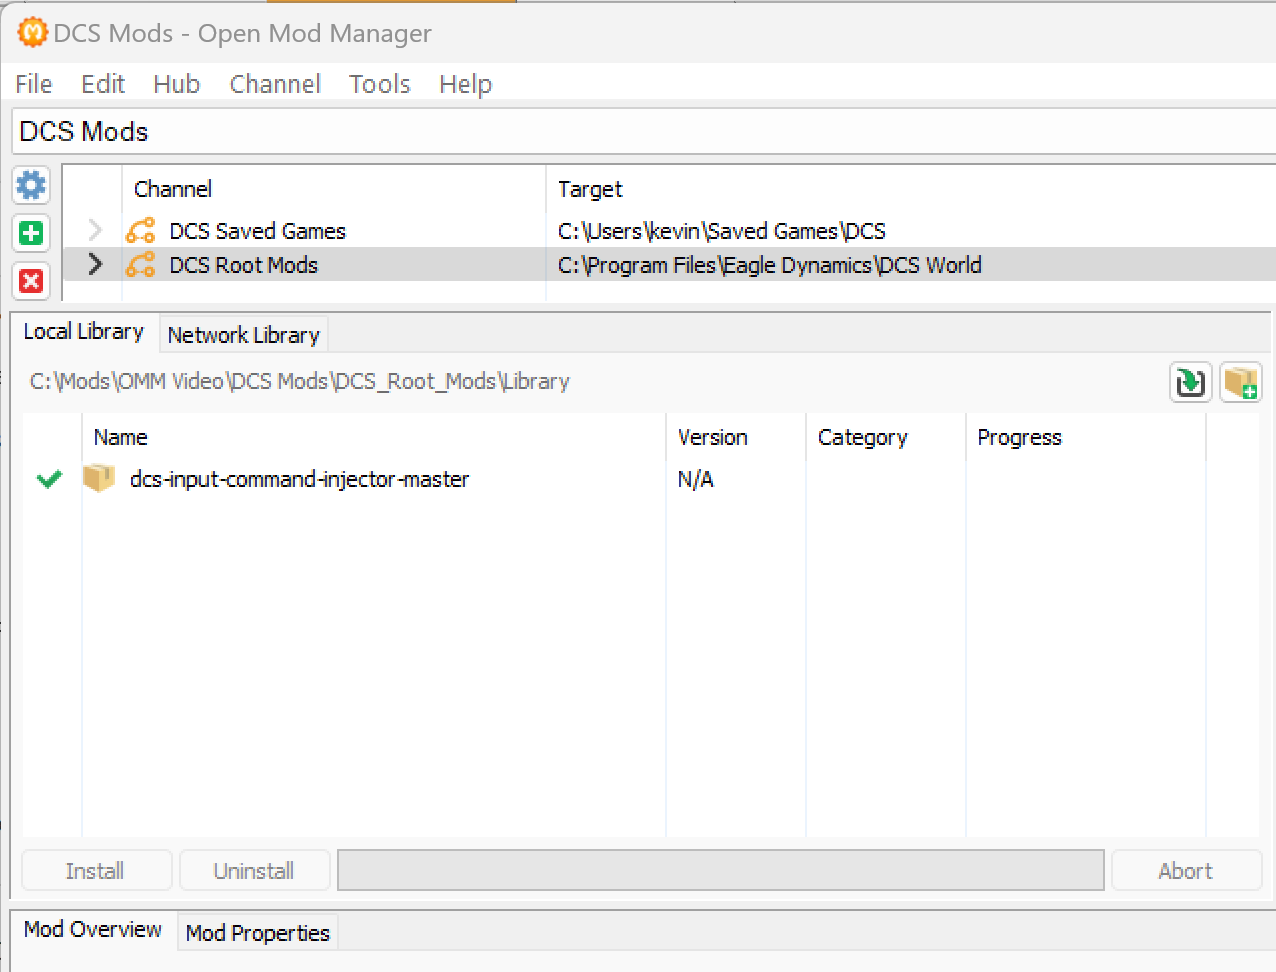1276x972 pixels.
Task: Switch to the Mod Properties tab
Action: click(258, 933)
